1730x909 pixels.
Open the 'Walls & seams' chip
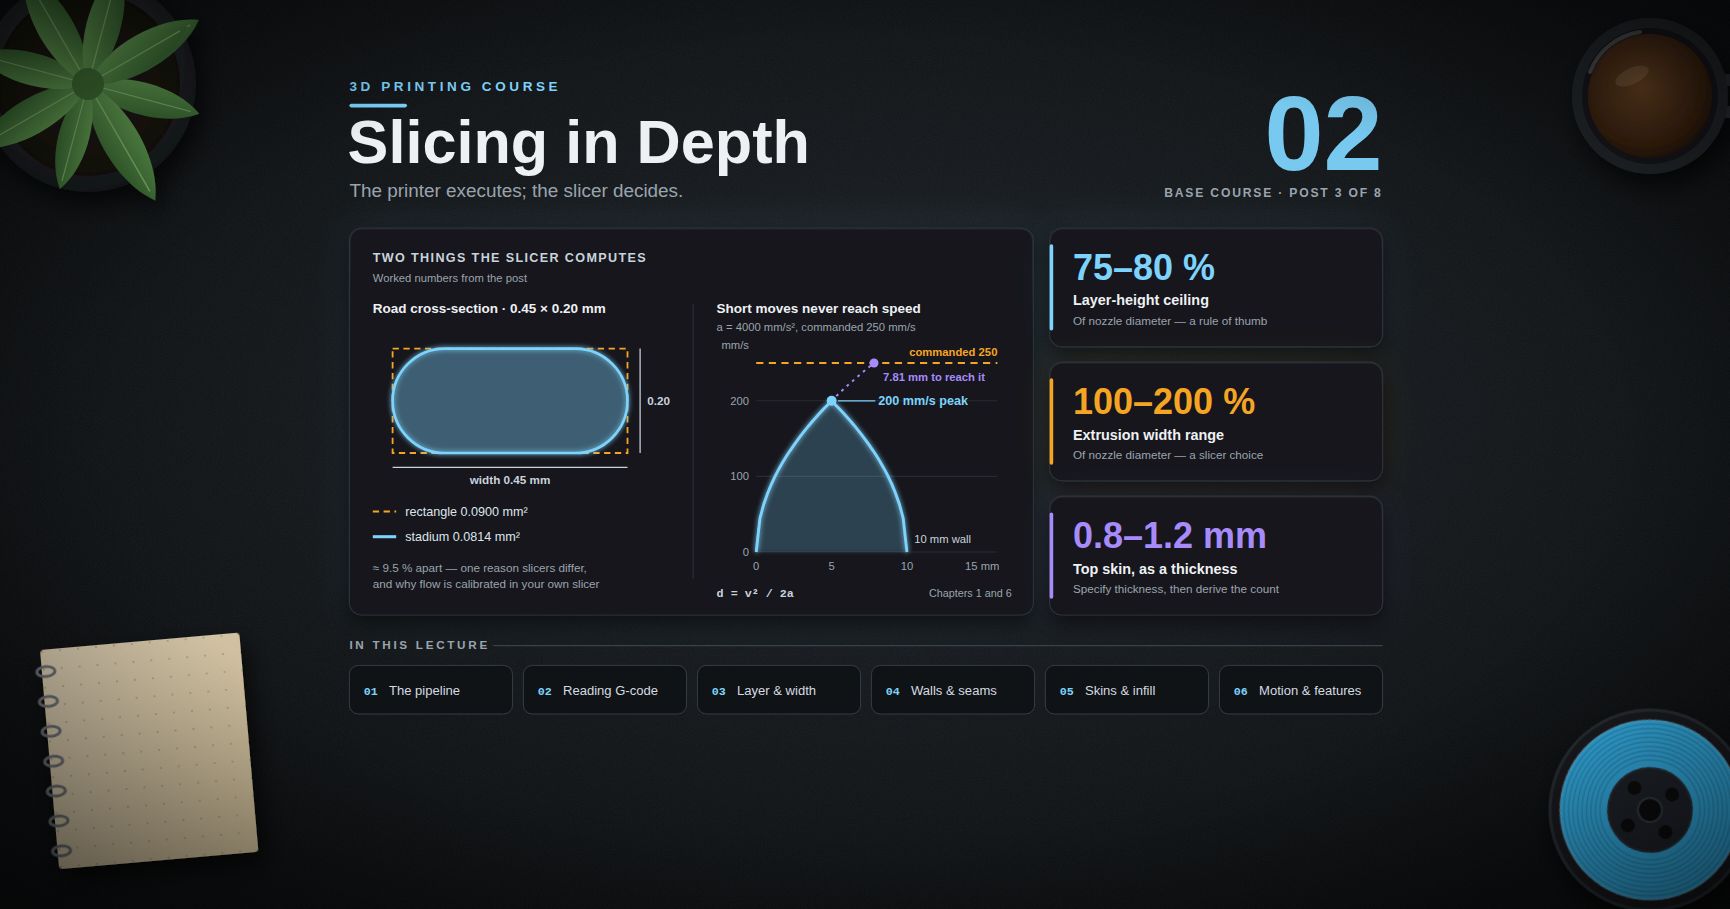point(953,690)
